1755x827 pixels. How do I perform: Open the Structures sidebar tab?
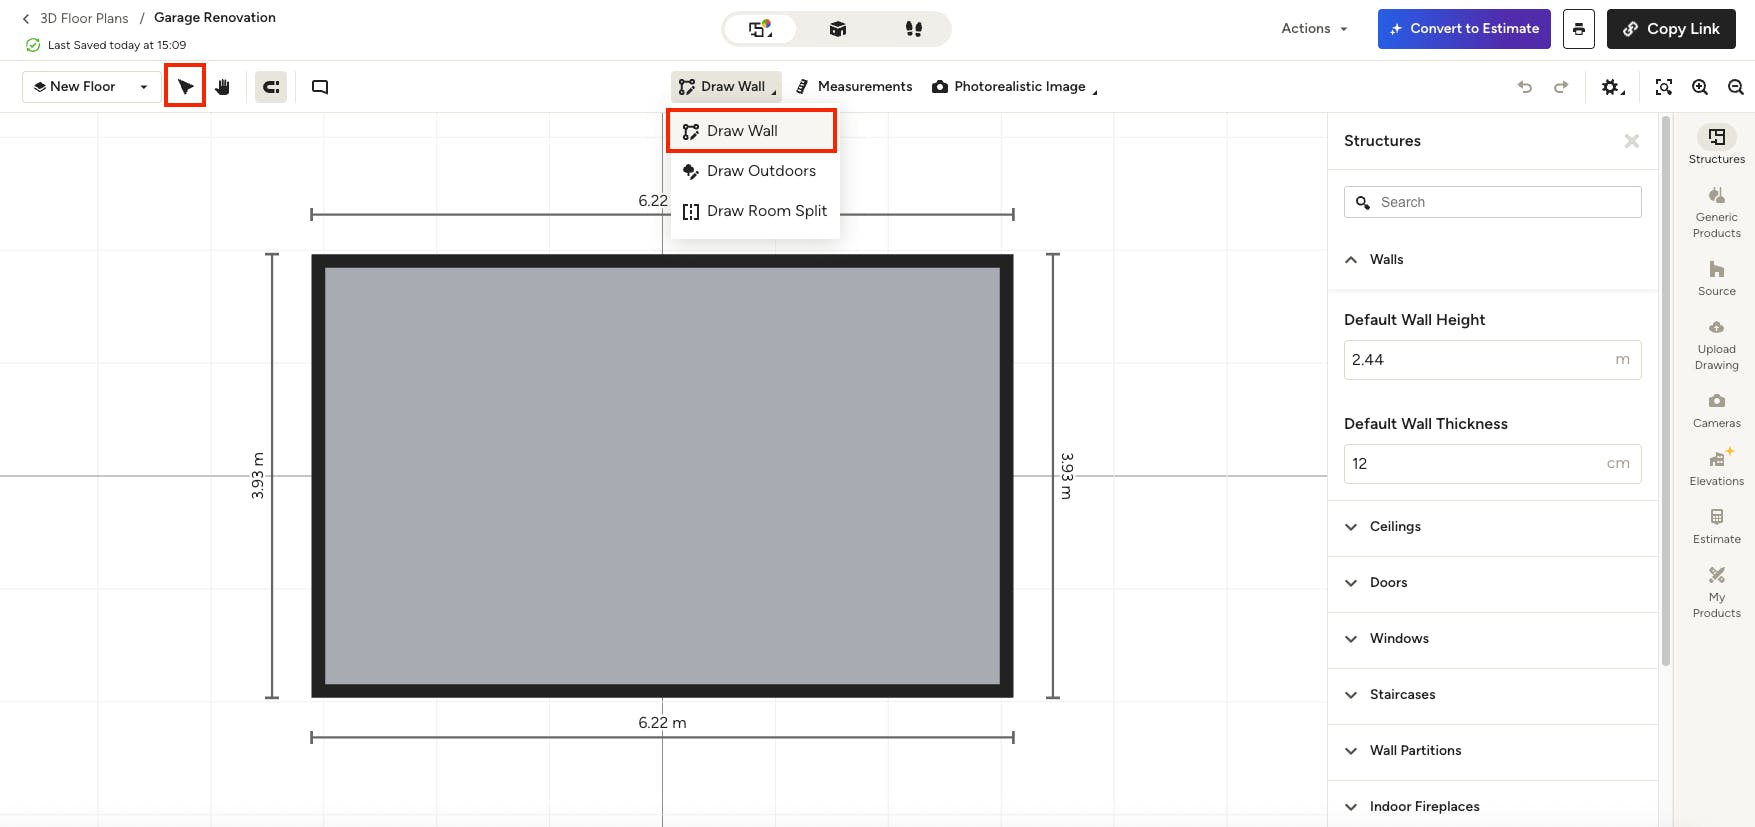(1717, 144)
